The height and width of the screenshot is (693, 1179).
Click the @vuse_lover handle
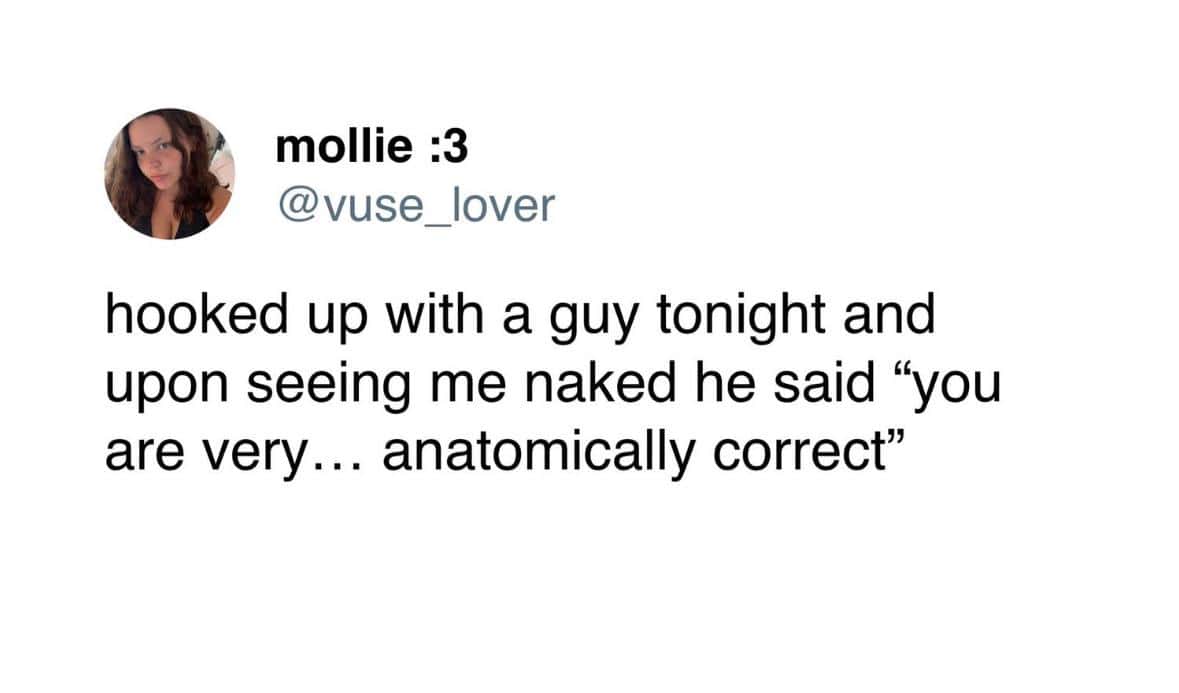coord(413,205)
